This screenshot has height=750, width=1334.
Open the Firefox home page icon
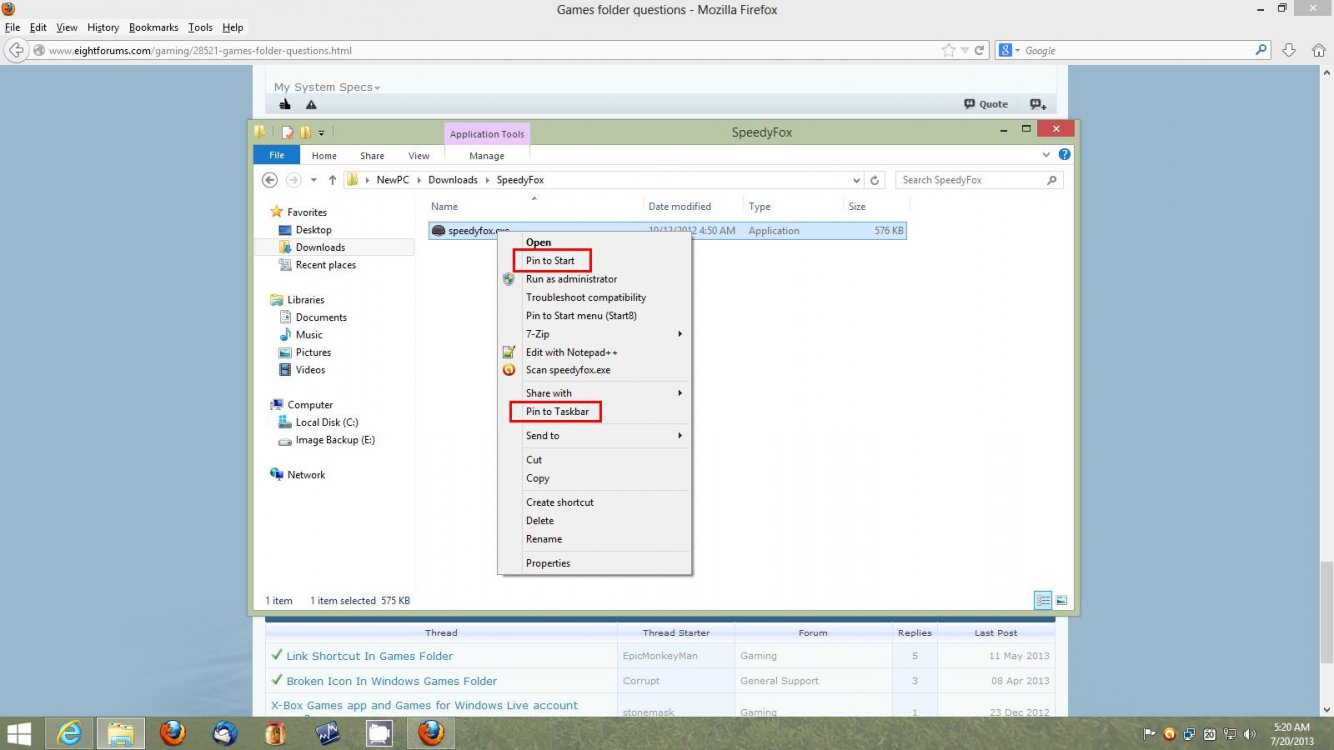click(1318, 50)
